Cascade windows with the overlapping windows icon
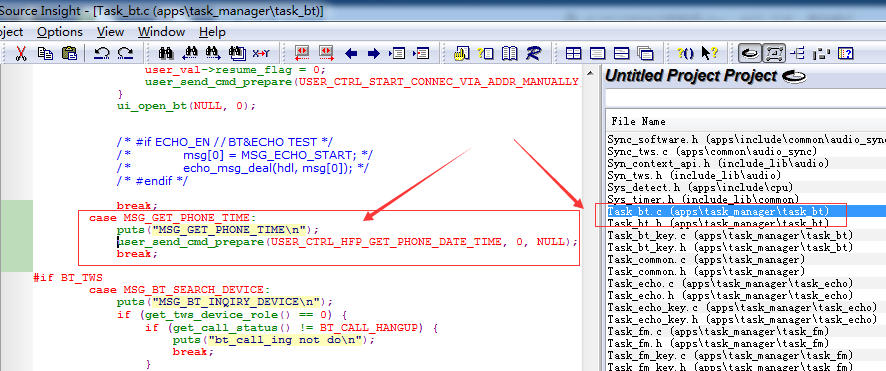The width and height of the screenshot is (886, 371). [x=645, y=54]
